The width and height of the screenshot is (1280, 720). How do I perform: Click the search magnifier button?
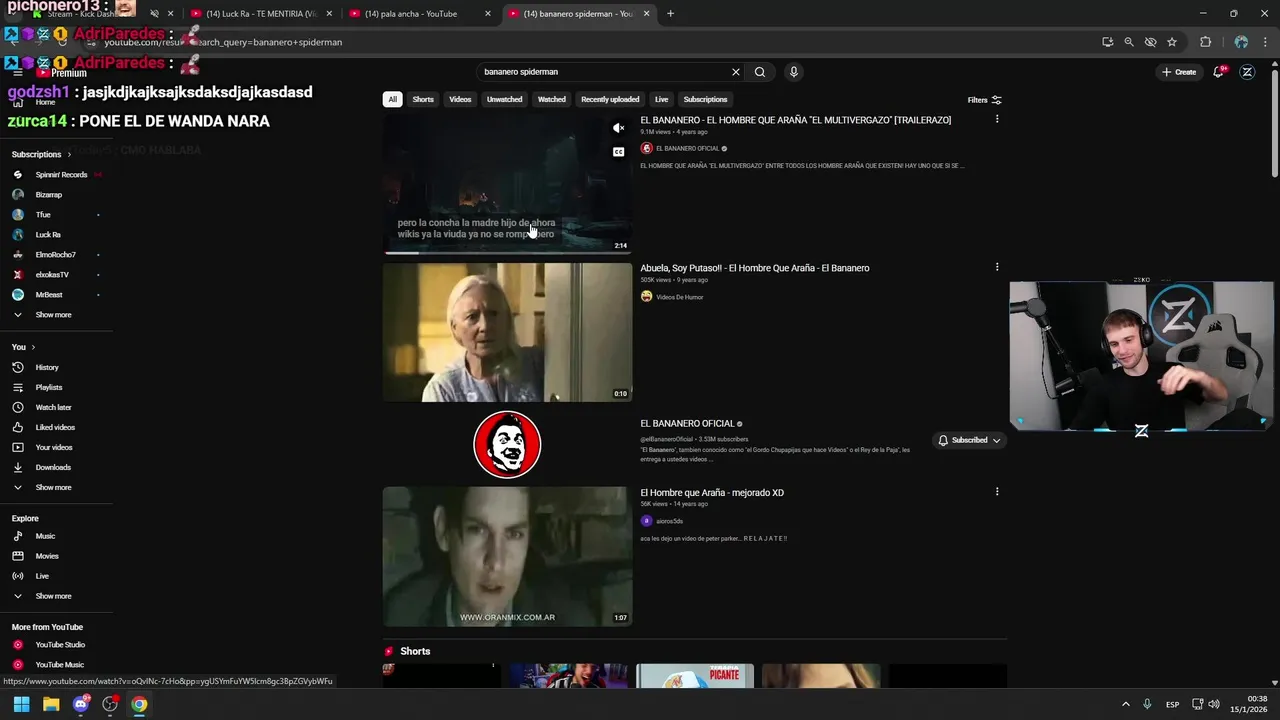click(760, 72)
